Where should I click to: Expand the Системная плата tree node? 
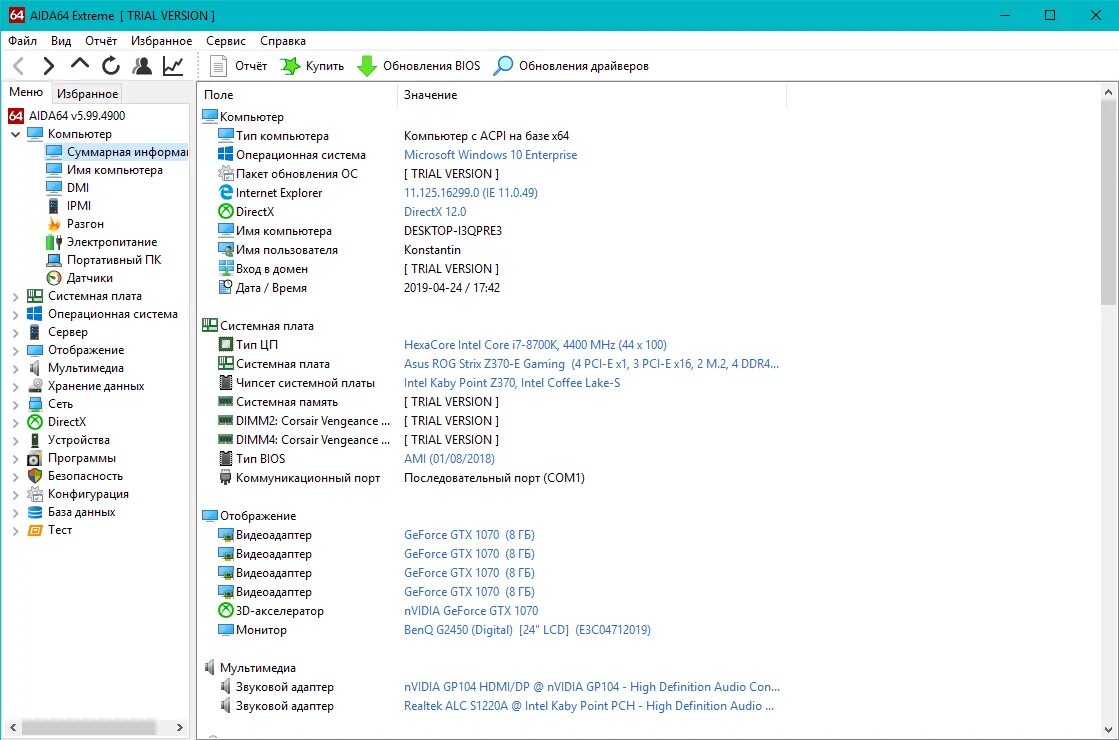[15, 296]
